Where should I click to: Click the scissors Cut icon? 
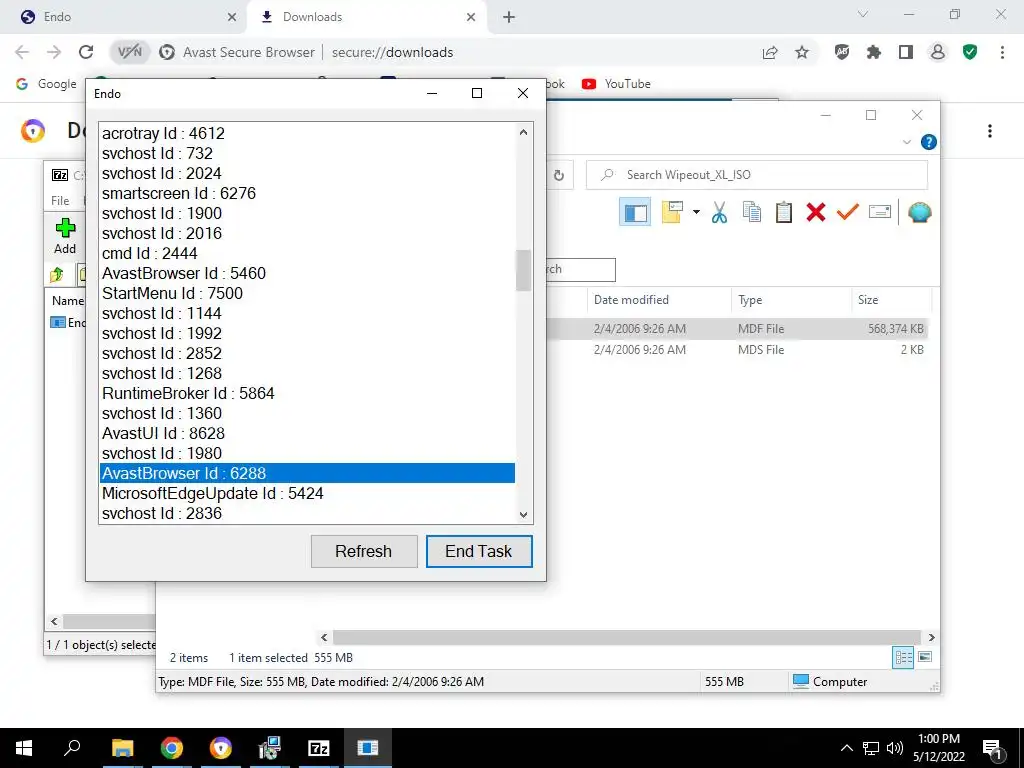point(719,212)
